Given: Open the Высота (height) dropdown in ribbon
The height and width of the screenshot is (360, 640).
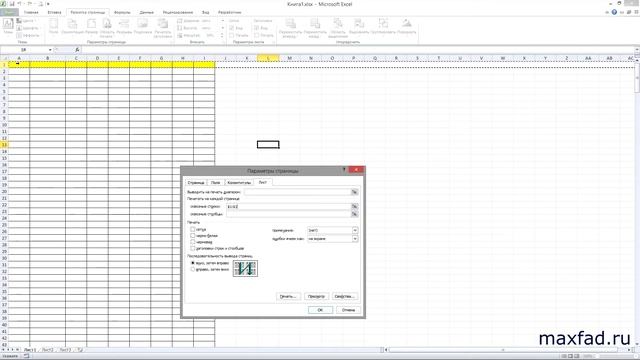Looking at the screenshot, I should coord(222,28).
